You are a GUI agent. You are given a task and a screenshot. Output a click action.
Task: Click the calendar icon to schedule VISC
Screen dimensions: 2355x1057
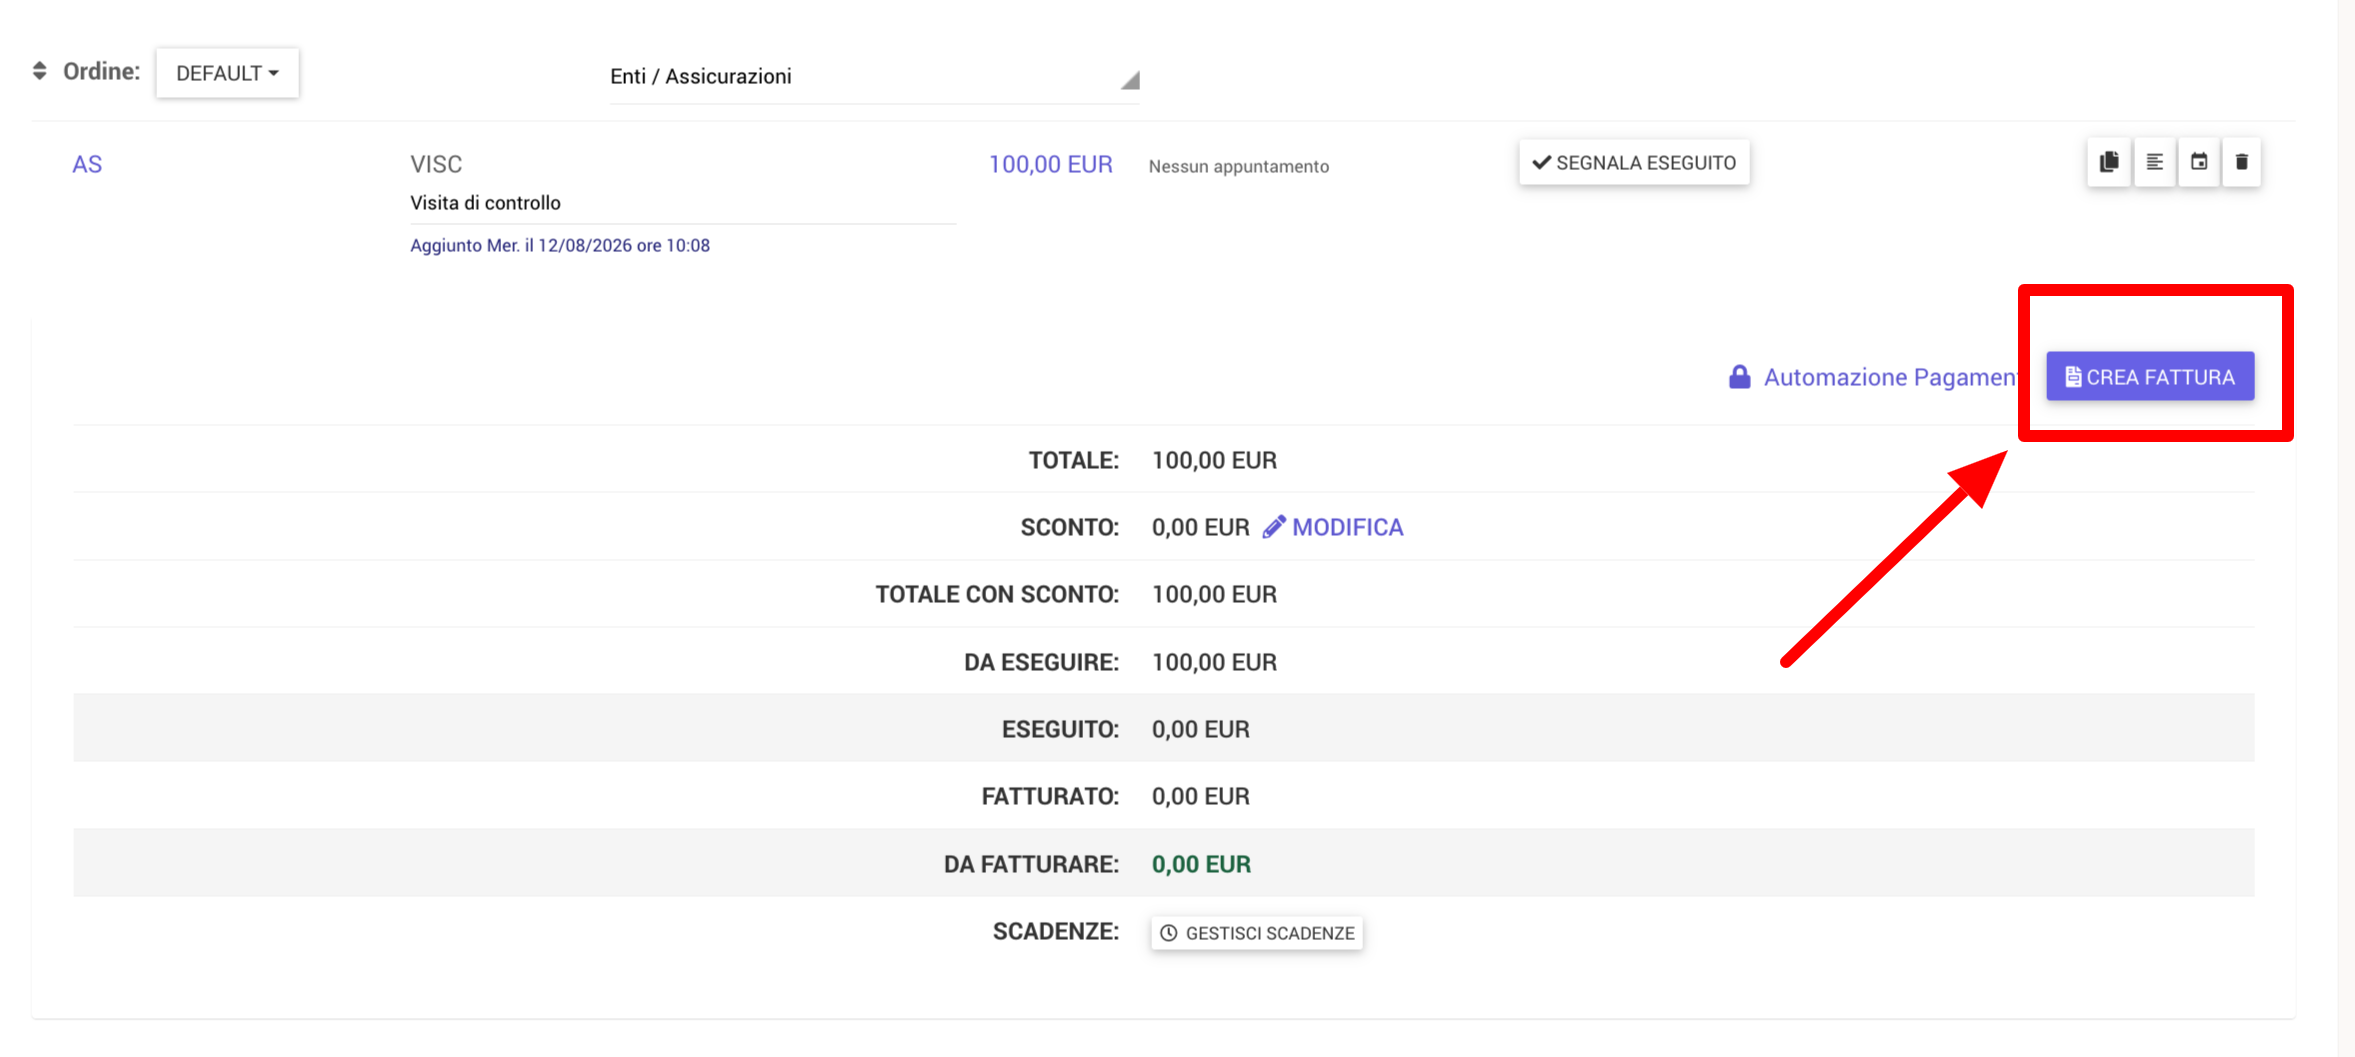click(2198, 162)
